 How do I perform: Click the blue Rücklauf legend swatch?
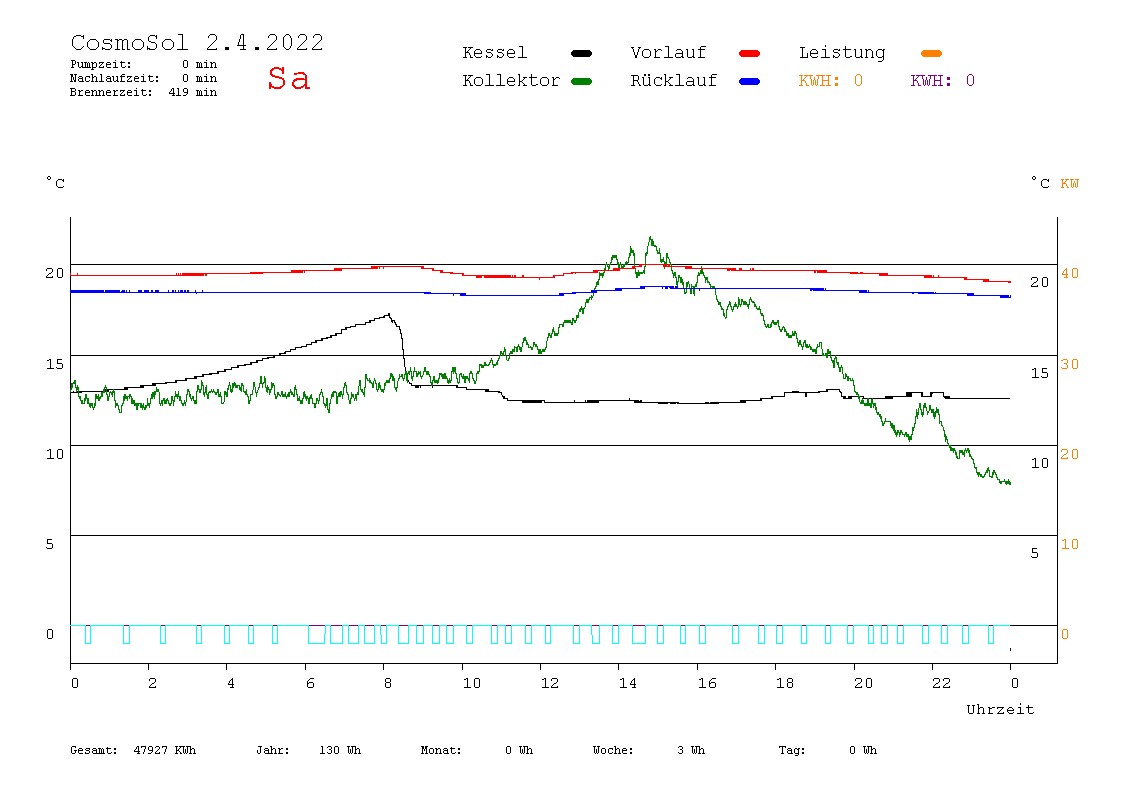(750, 81)
